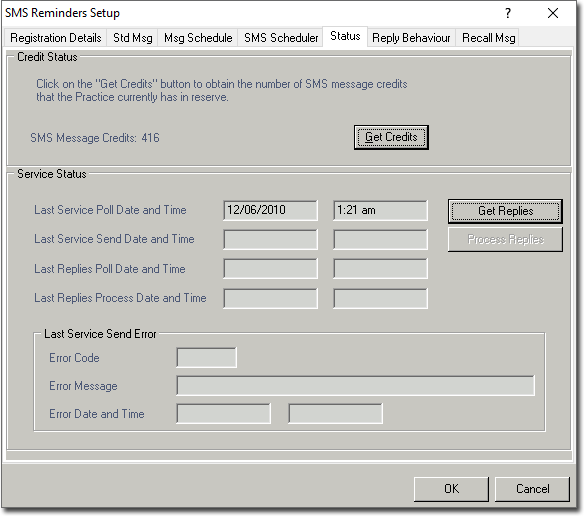This screenshot has width=585, height=517.
Task: Go to the SMS Scheduler tab
Action: pyautogui.click(x=281, y=38)
